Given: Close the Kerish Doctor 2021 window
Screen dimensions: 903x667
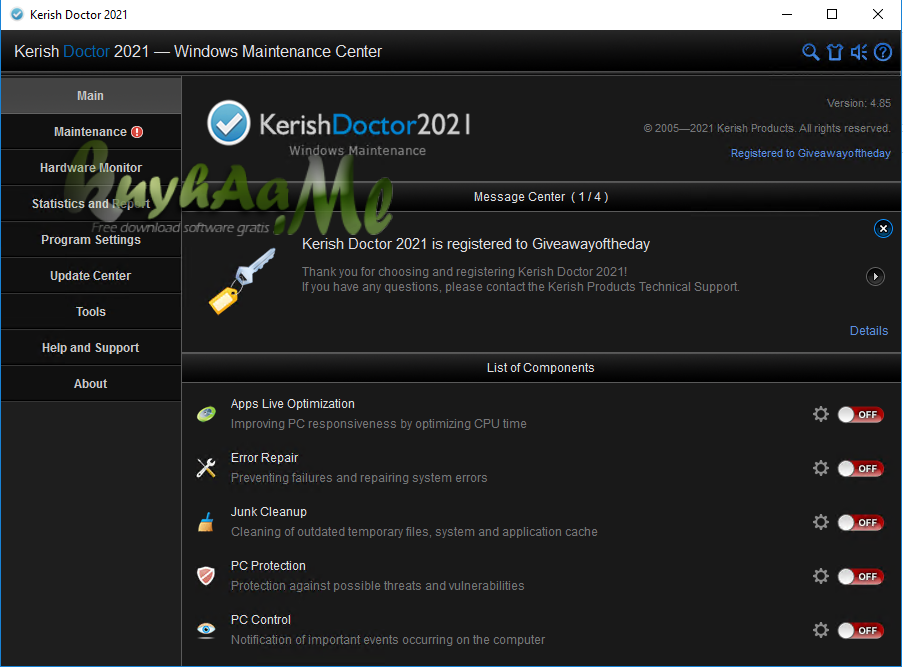Looking at the screenshot, I should coord(878,14).
